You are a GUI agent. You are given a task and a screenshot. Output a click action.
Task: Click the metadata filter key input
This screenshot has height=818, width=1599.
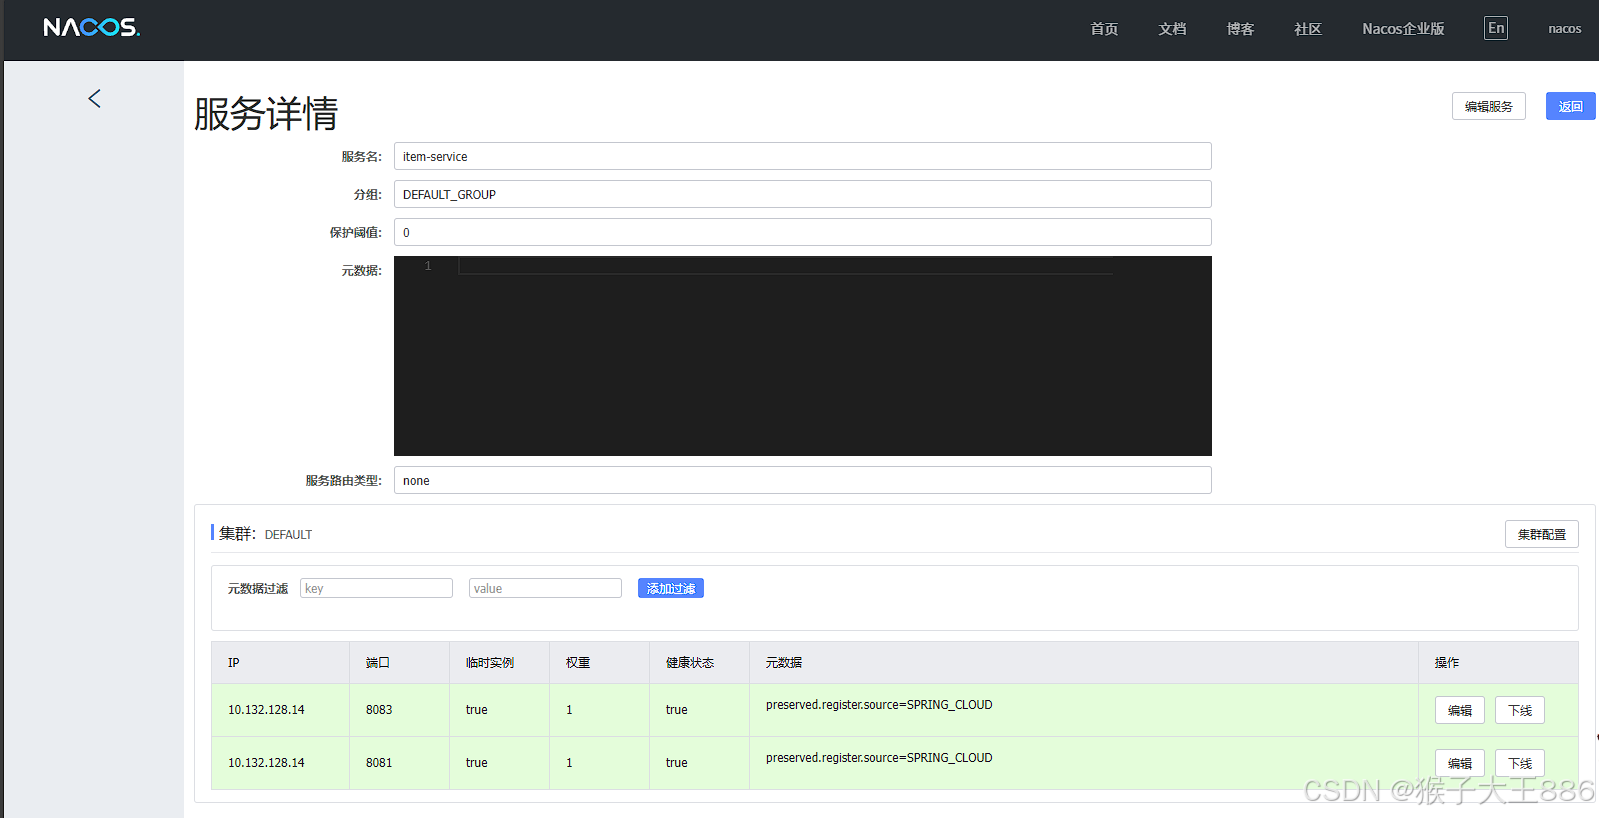[376, 588]
